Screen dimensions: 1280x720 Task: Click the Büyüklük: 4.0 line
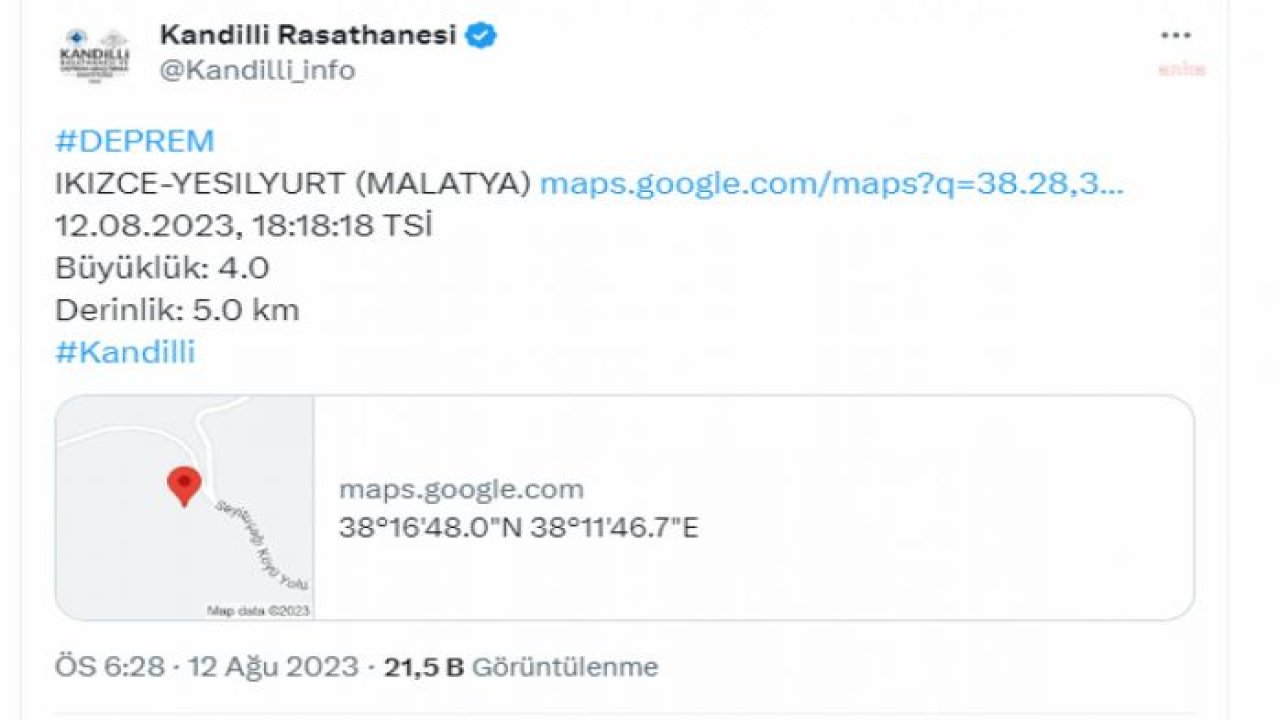[x=162, y=268]
